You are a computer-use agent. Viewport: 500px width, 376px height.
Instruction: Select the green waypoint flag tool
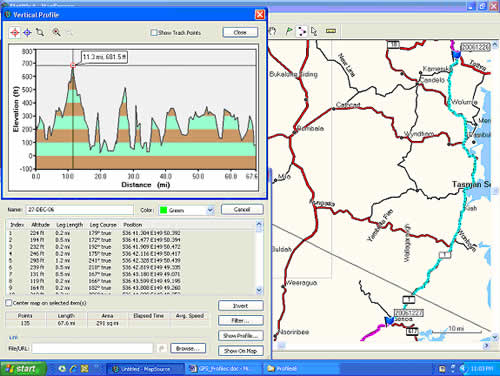pos(289,31)
